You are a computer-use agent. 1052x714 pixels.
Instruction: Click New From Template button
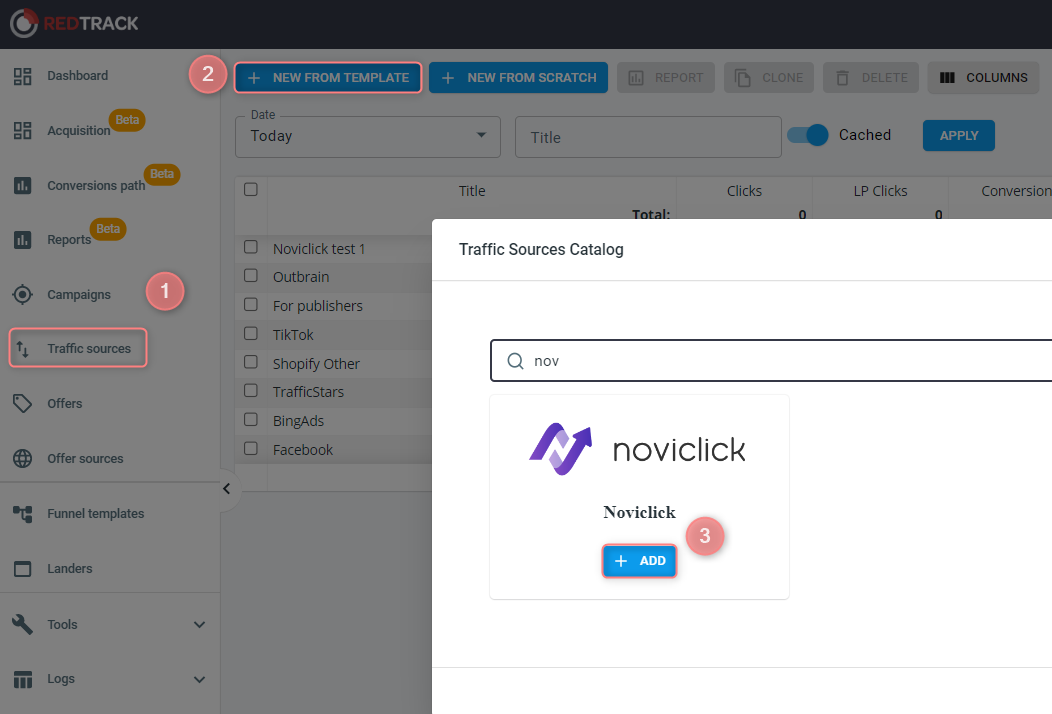pos(328,78)
